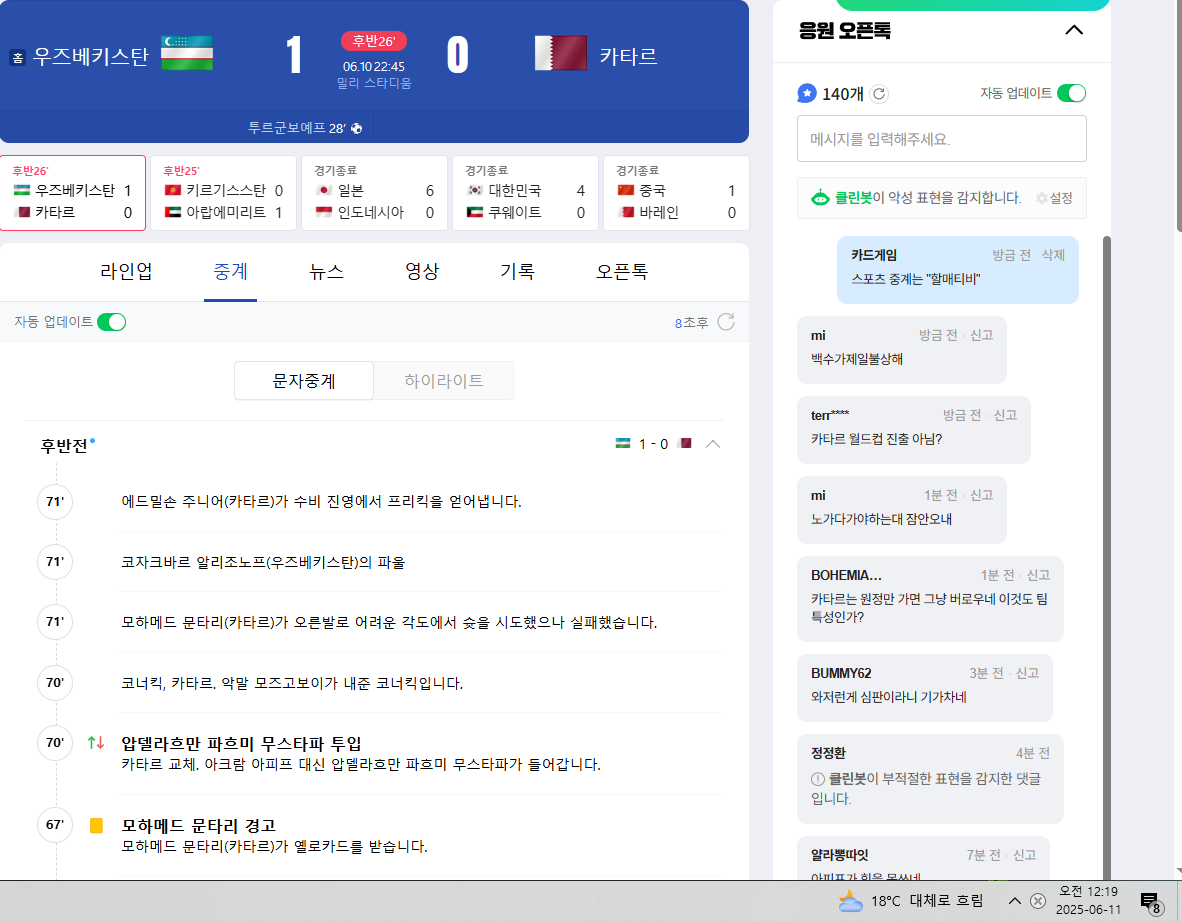Screen dimensions: 1182x921
Task: Collapse the 응원 오픈톡 panel
Action: (1074, 30)
